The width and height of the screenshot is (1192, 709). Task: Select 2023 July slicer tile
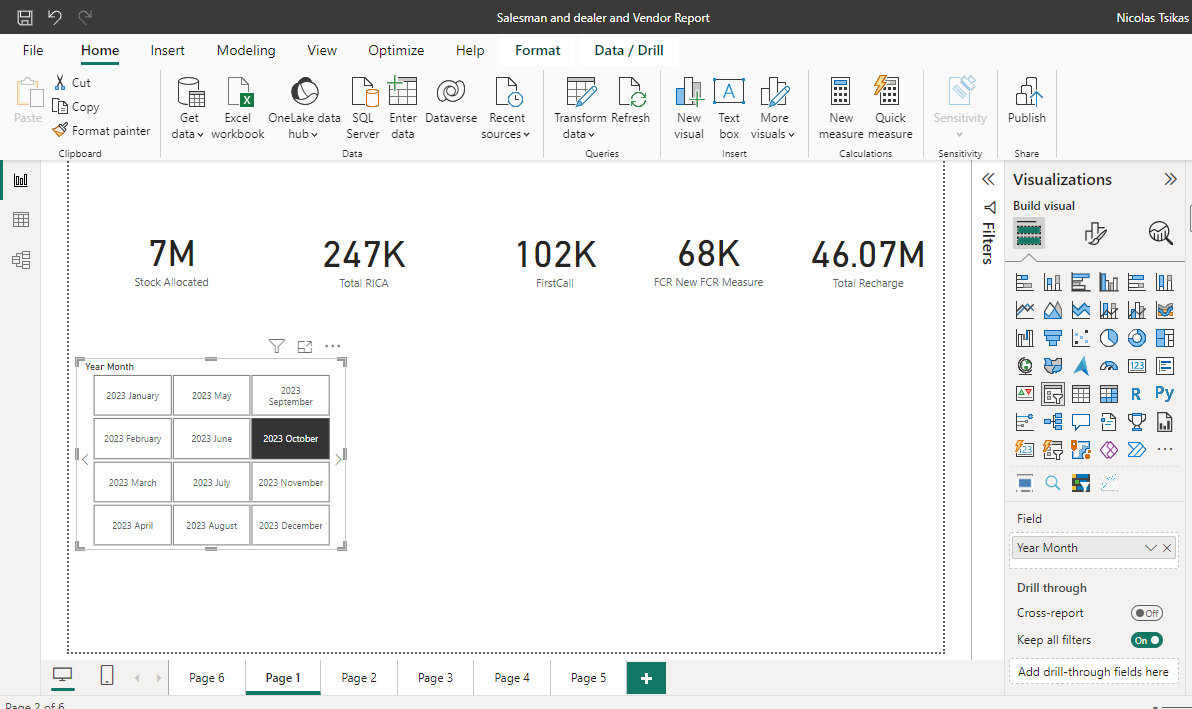[211, 483]
